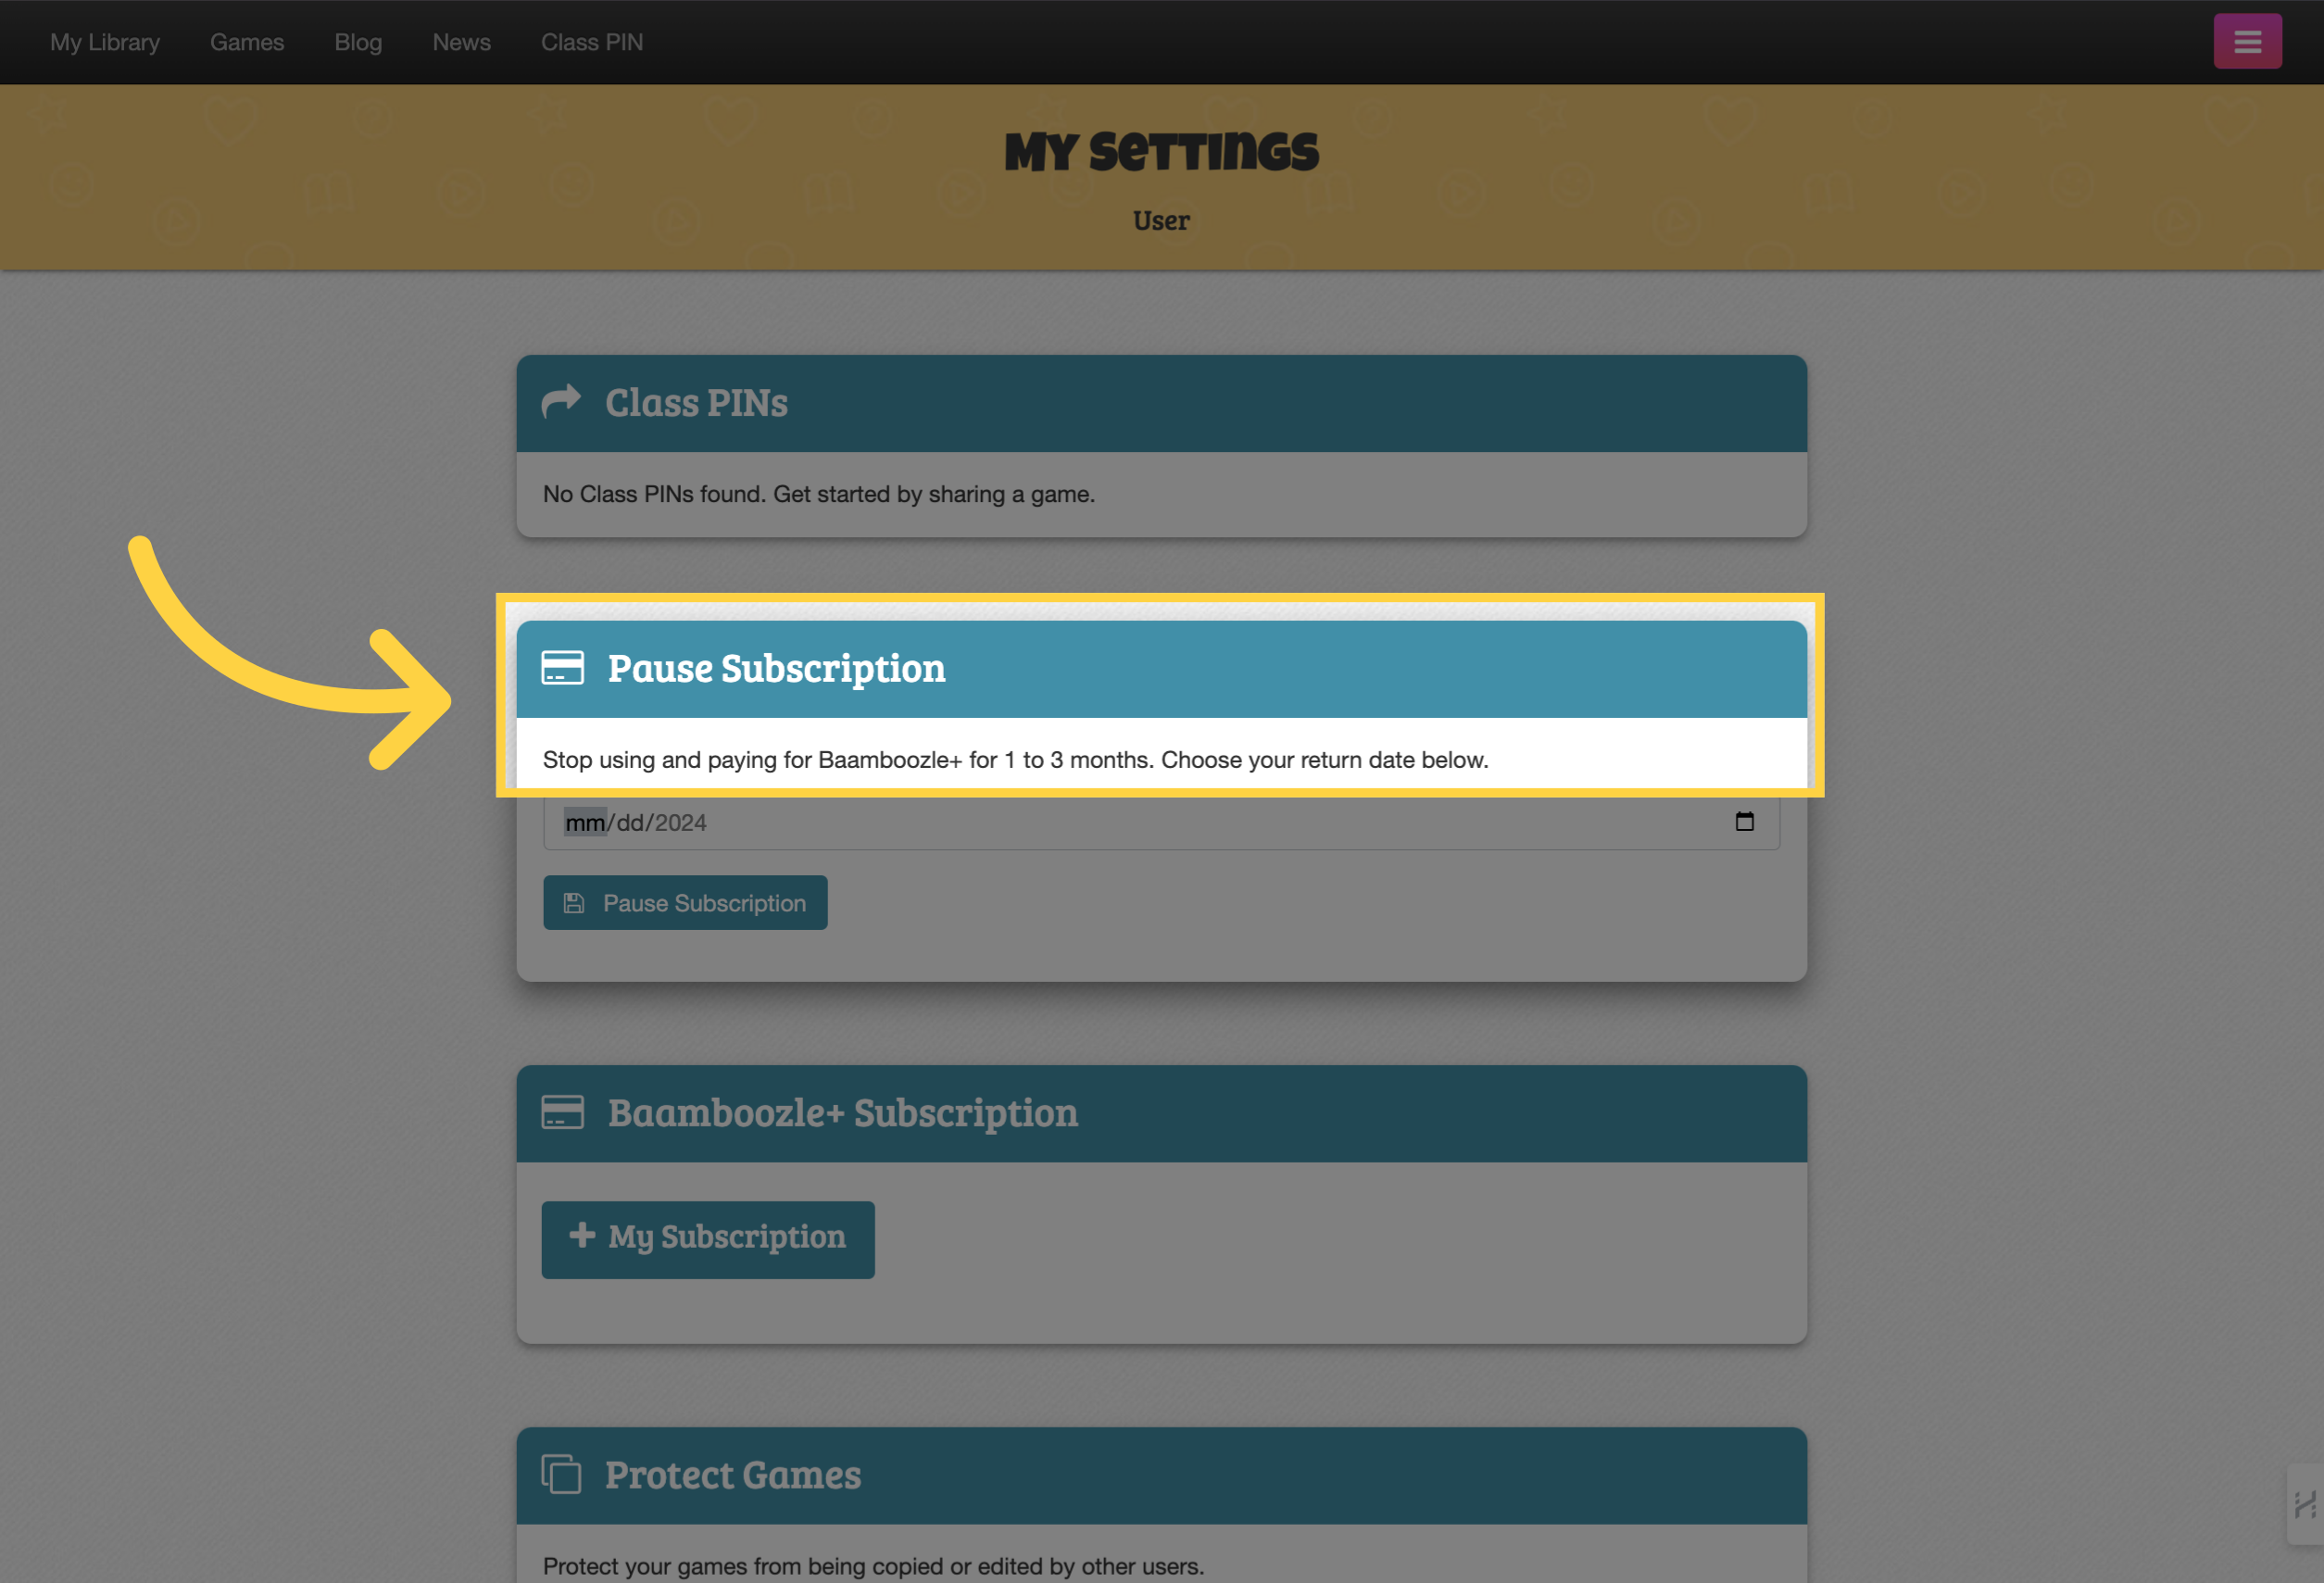2324x1583 pixels.
Task: Select the mm segment of return date
Action: [585, 822]
